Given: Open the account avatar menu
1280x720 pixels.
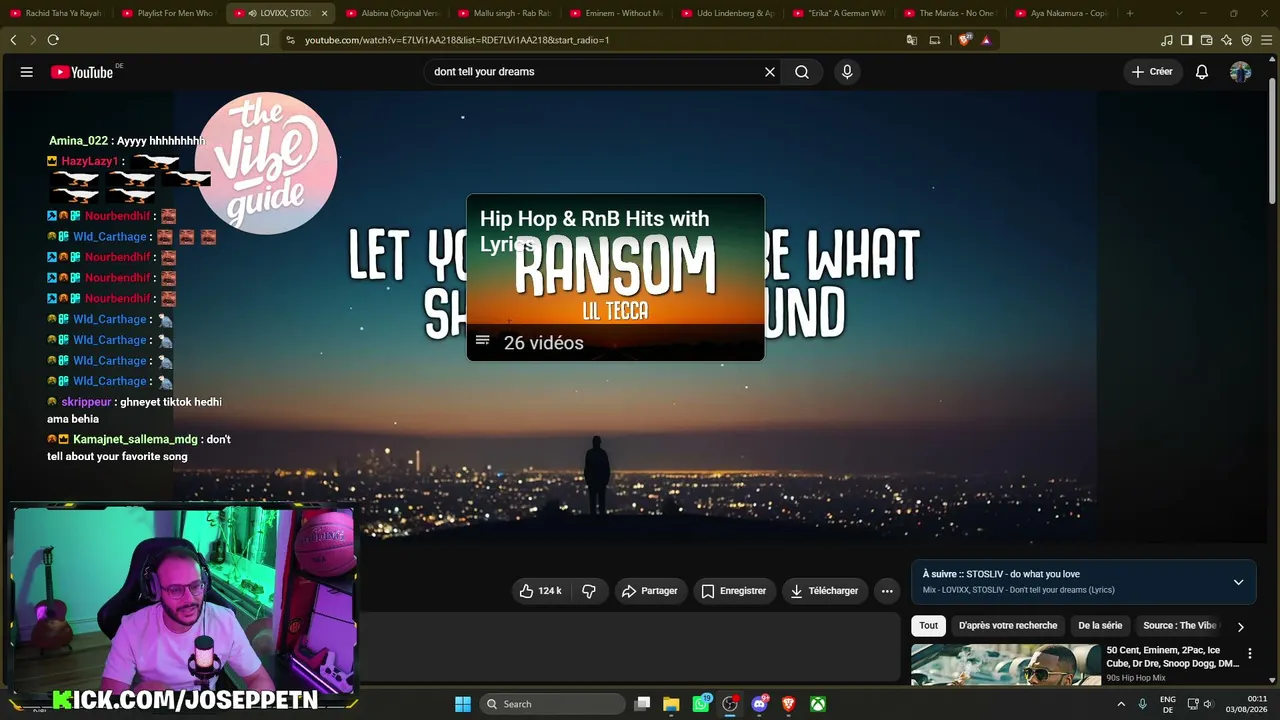Looking at the screenshot, I should tap(1241, 72).
